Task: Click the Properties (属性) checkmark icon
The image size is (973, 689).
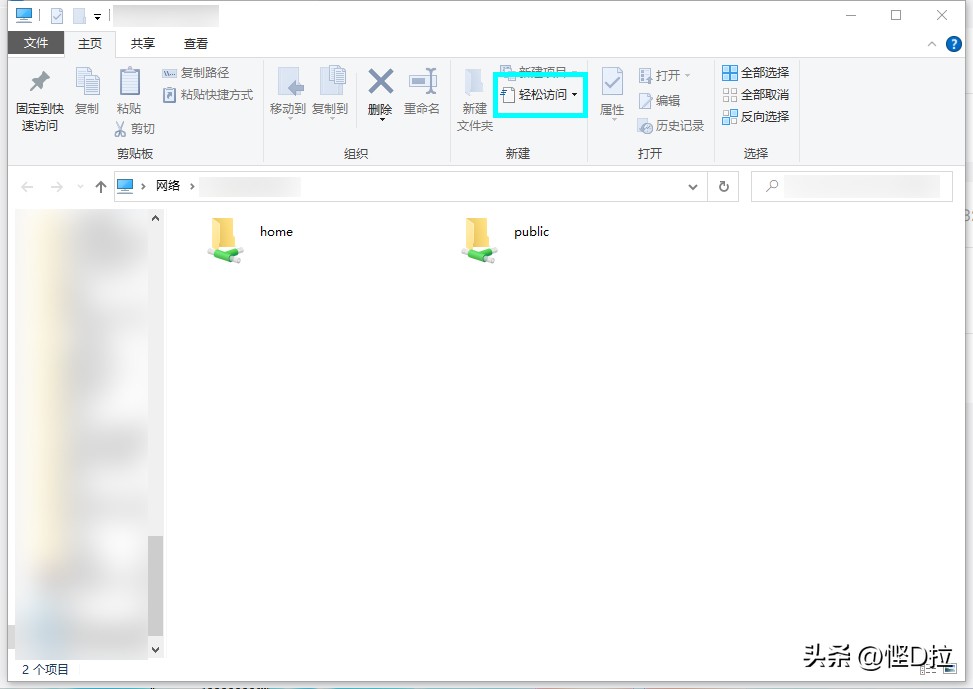Action: point(612,83)
